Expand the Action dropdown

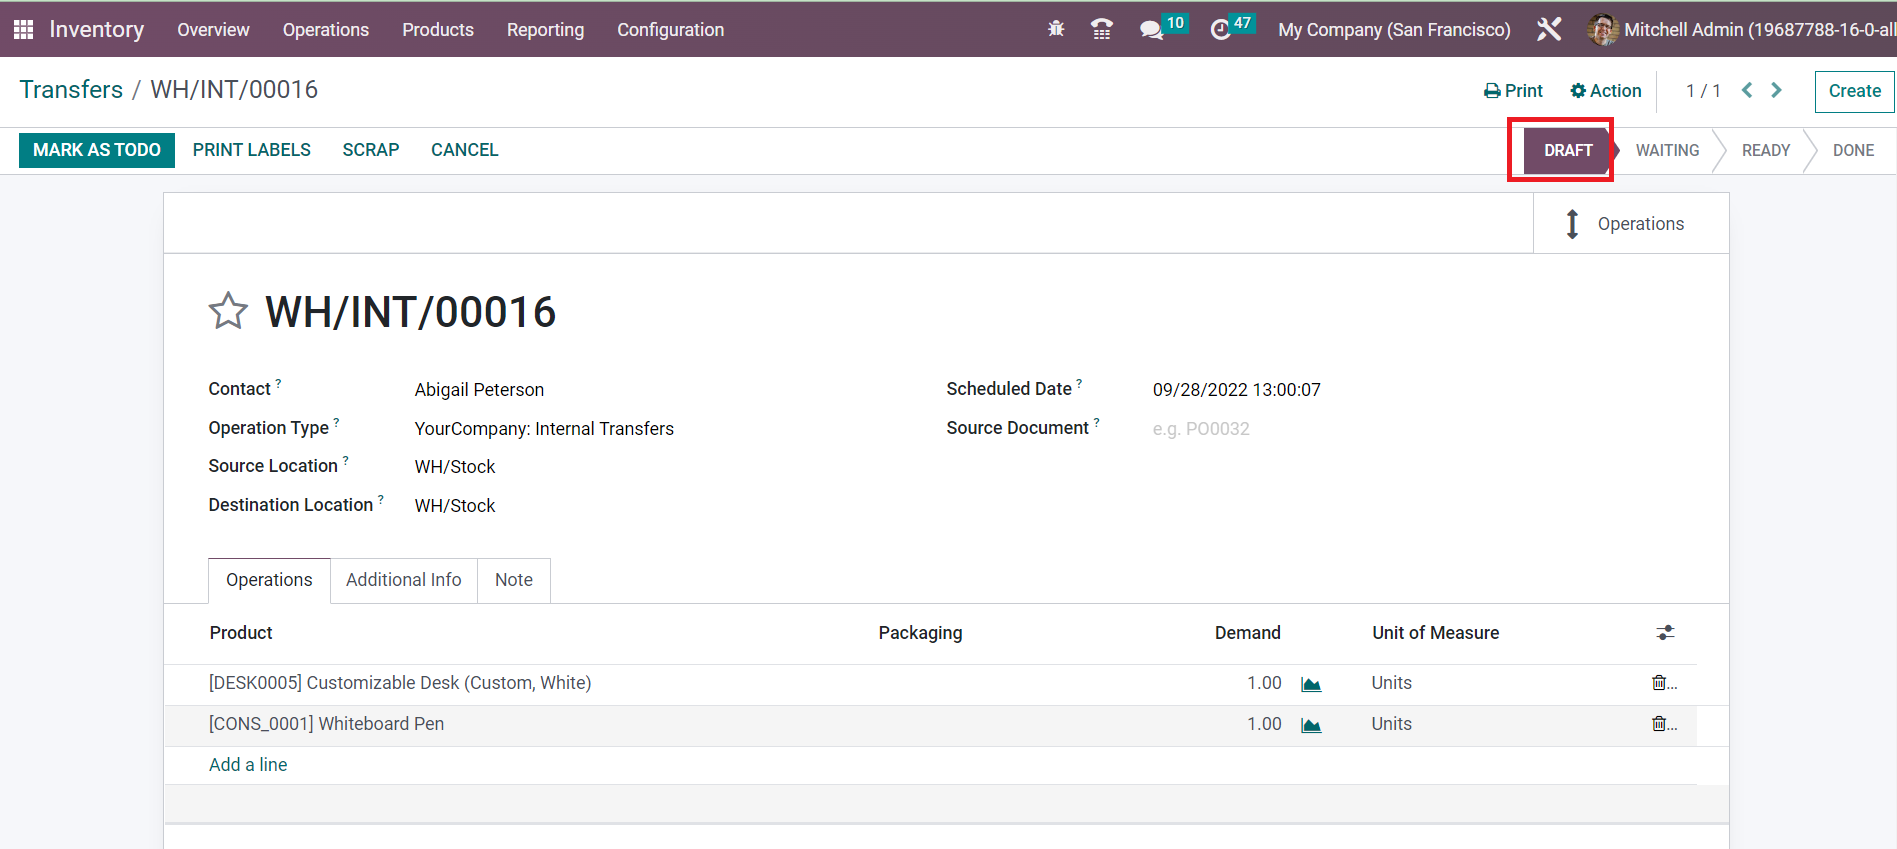tap(1606, 91)
